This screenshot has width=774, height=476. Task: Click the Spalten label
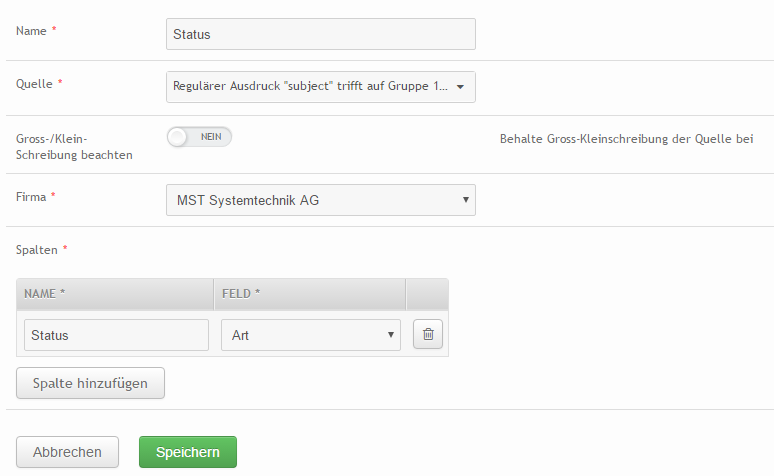click(37, 250)
